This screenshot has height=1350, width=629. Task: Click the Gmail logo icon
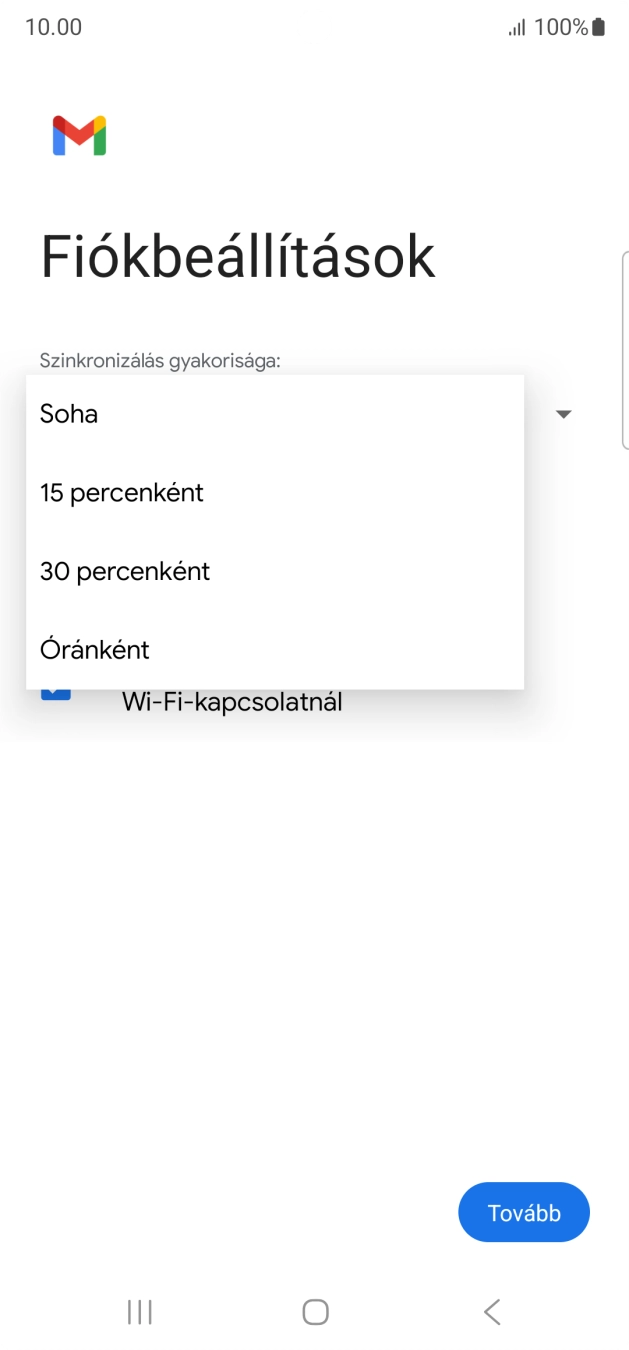(81, 135)
